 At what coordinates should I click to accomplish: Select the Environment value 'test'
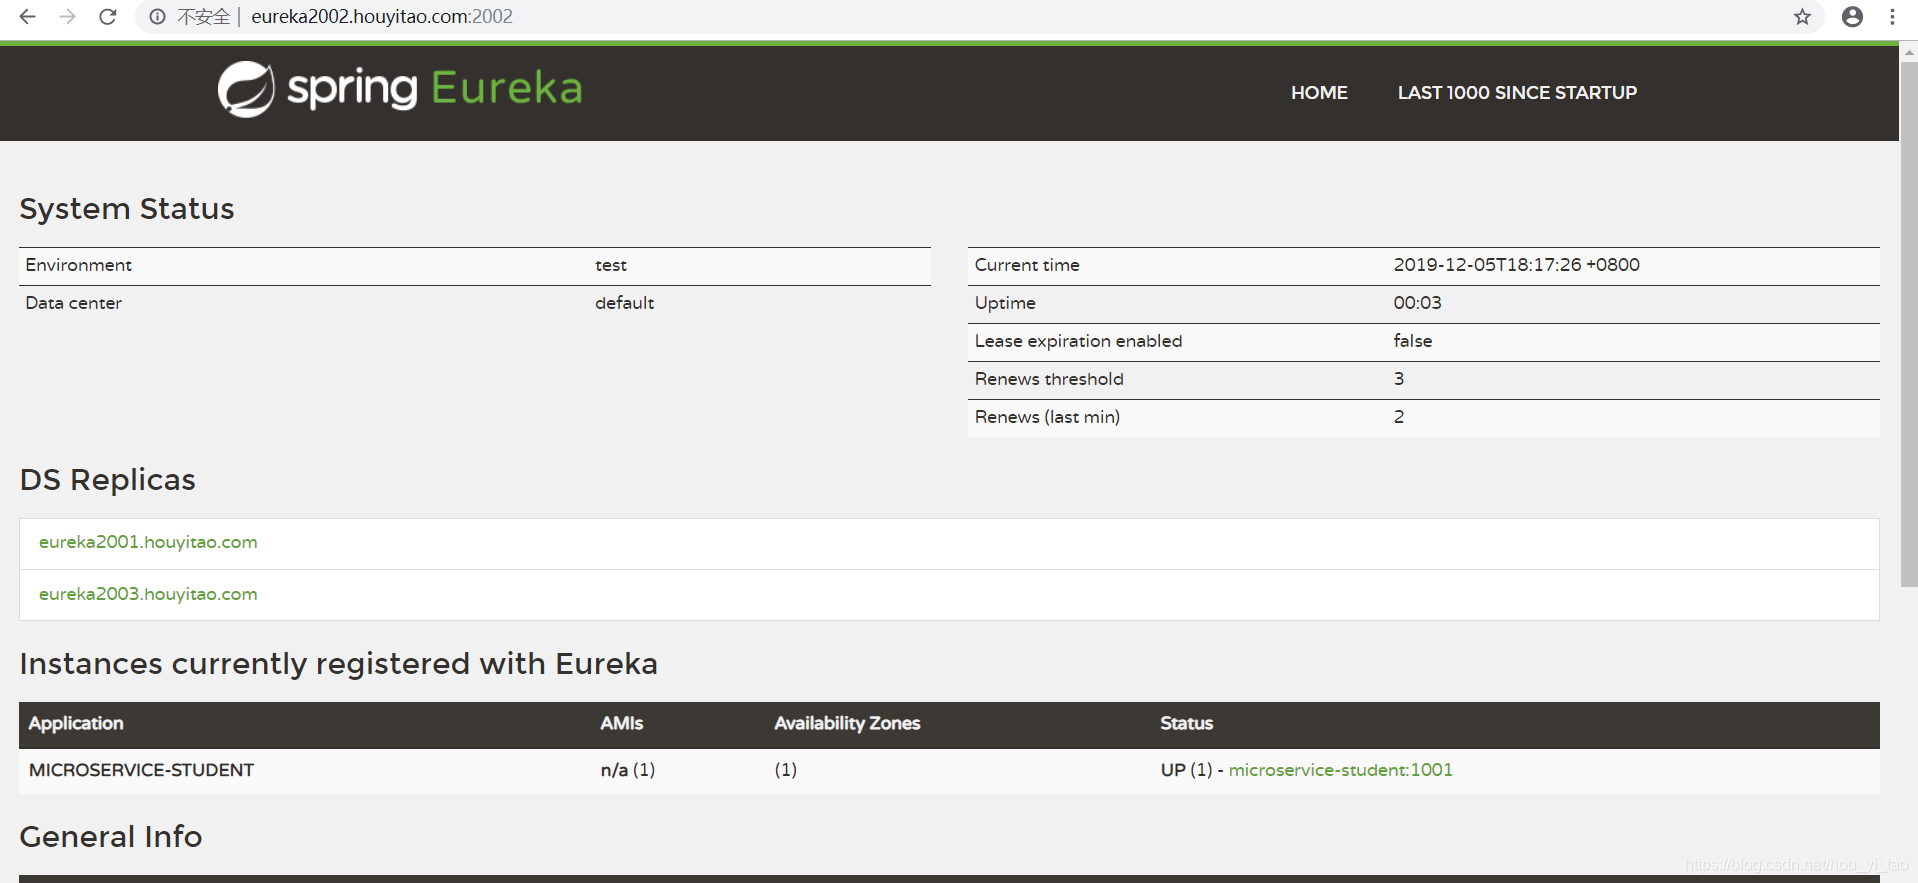tap(611, 265)
